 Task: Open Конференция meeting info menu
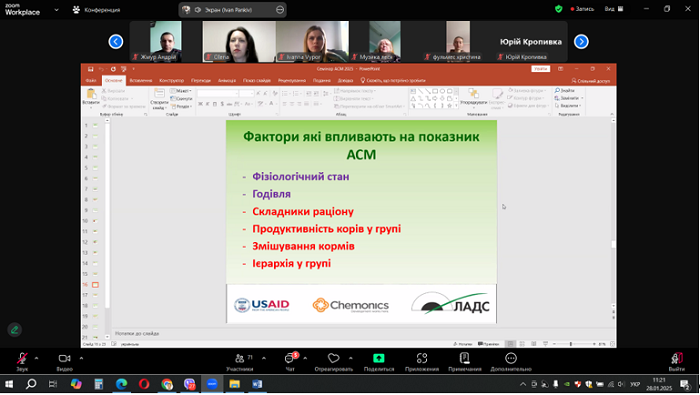click(96, 10)
